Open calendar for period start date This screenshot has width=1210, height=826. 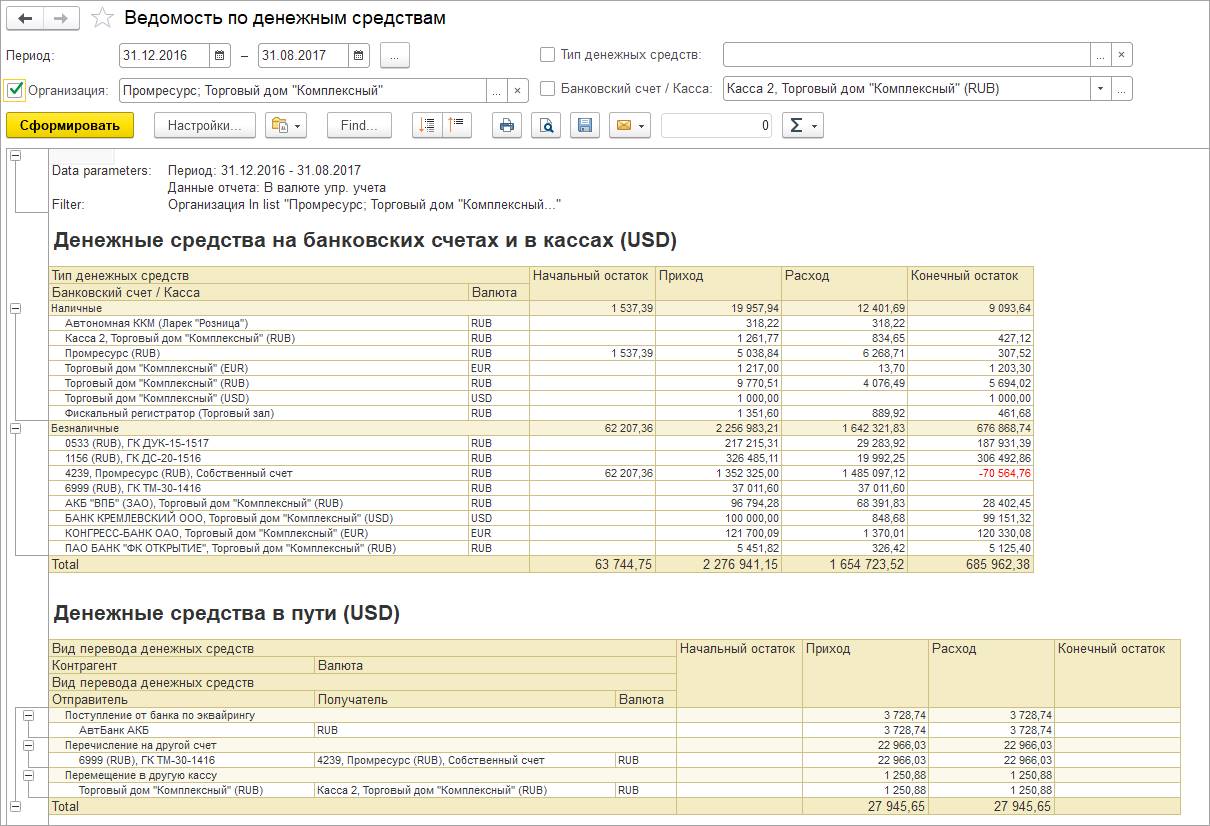[219, 55]
